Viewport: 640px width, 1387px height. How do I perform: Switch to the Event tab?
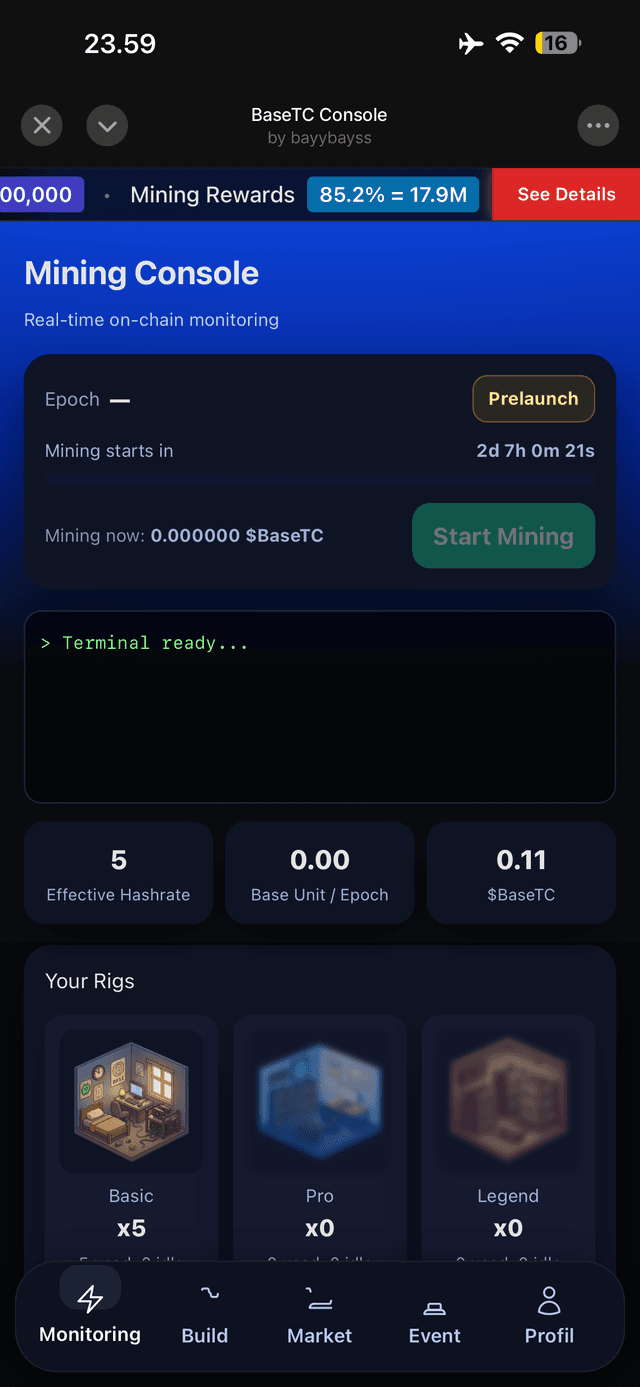pos(434,1315)
